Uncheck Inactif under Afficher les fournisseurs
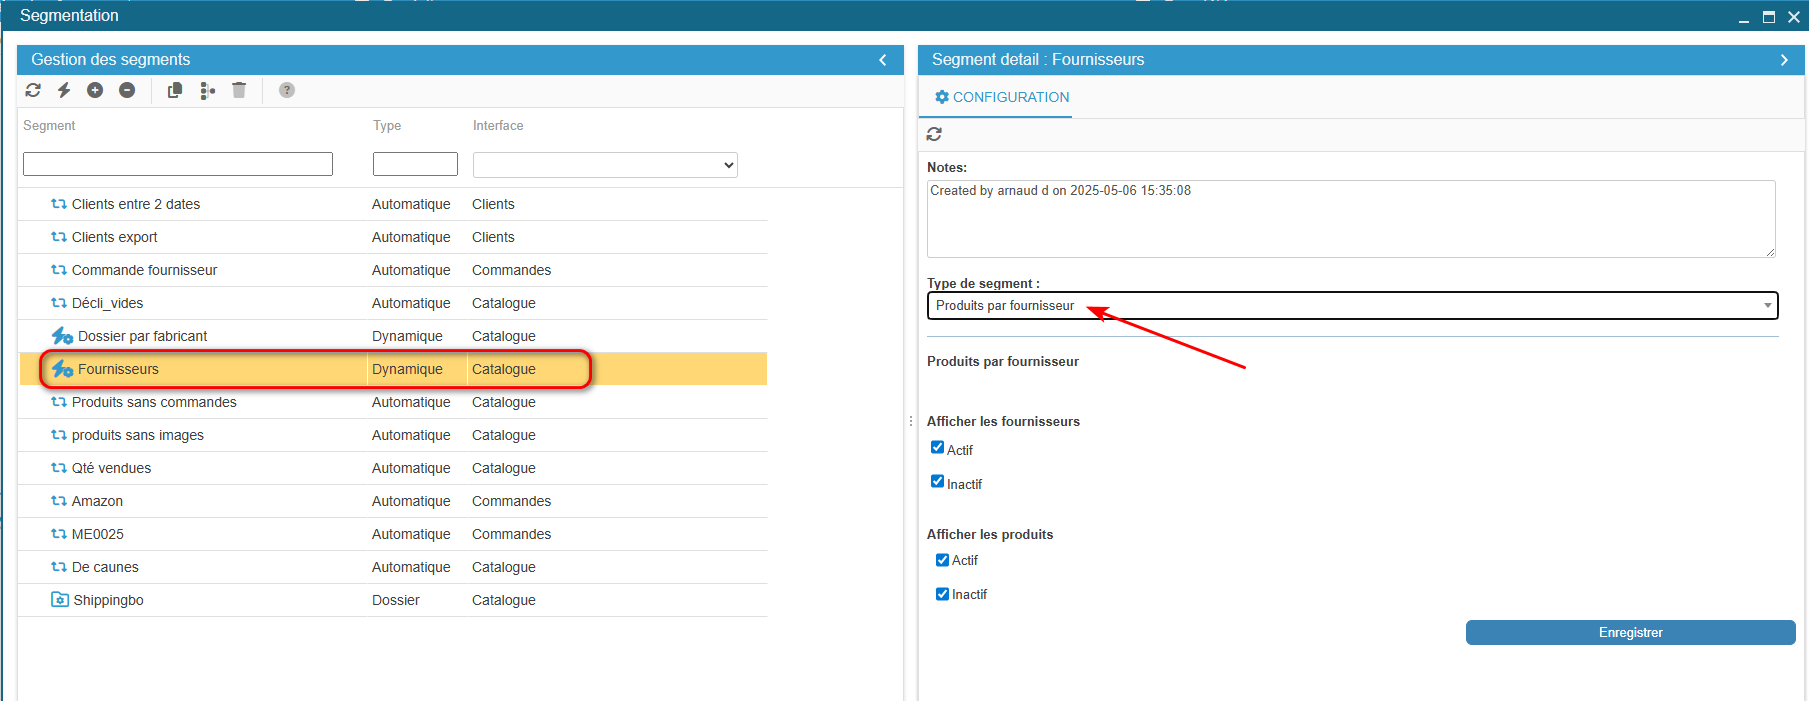Screen dimensions: 1809x701 click(x=937, y=482)
